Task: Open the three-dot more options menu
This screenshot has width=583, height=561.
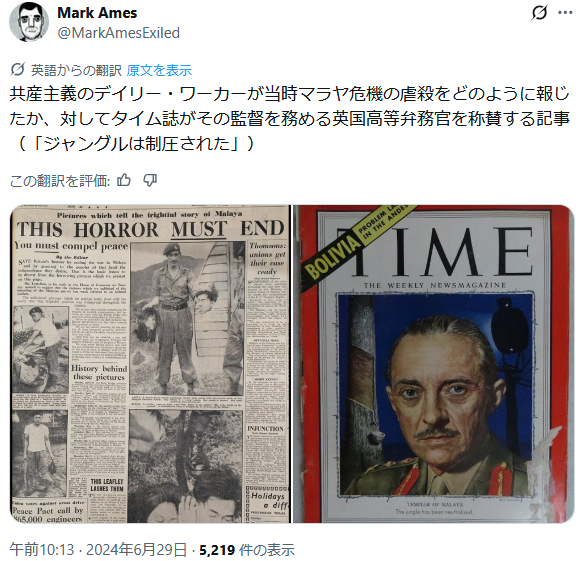Action: tap(565, 13)
